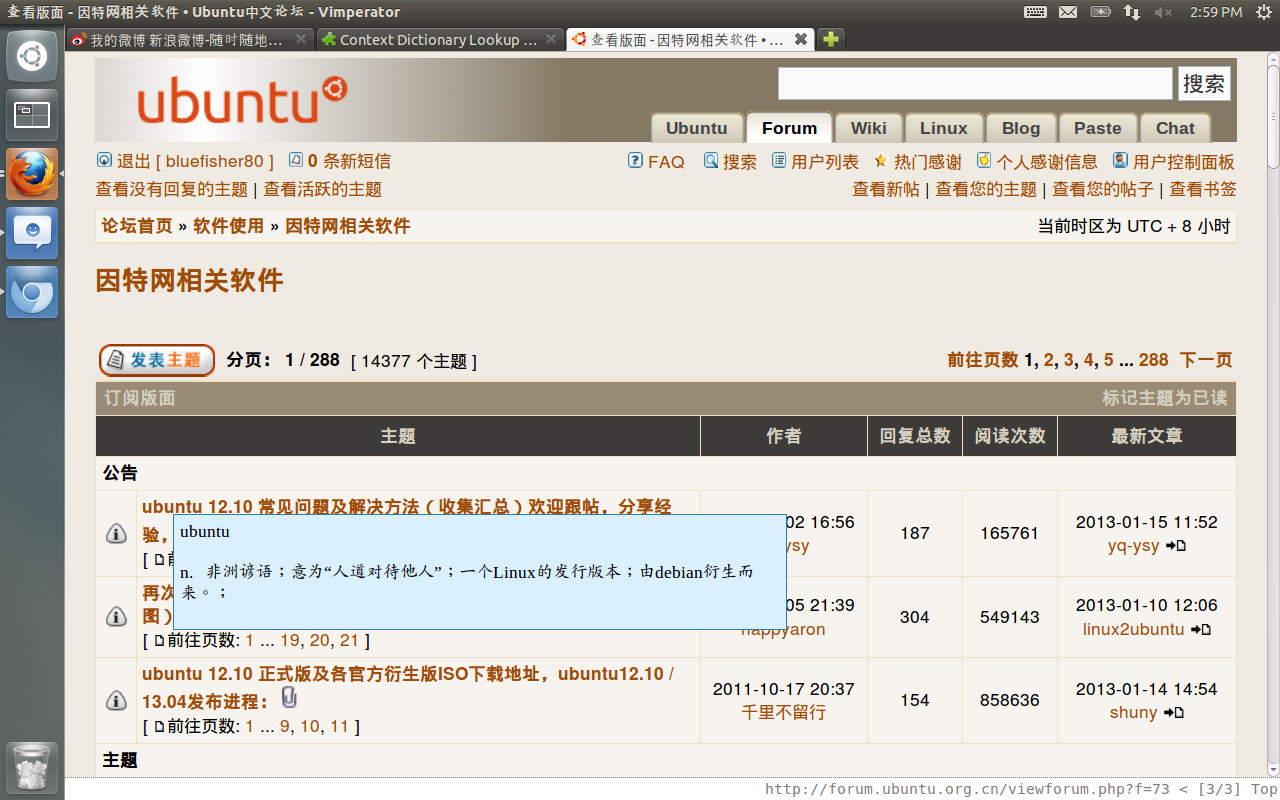Select the Forum navigation tab
Viewport: 1280px width, 800px height.
[789, 128]
